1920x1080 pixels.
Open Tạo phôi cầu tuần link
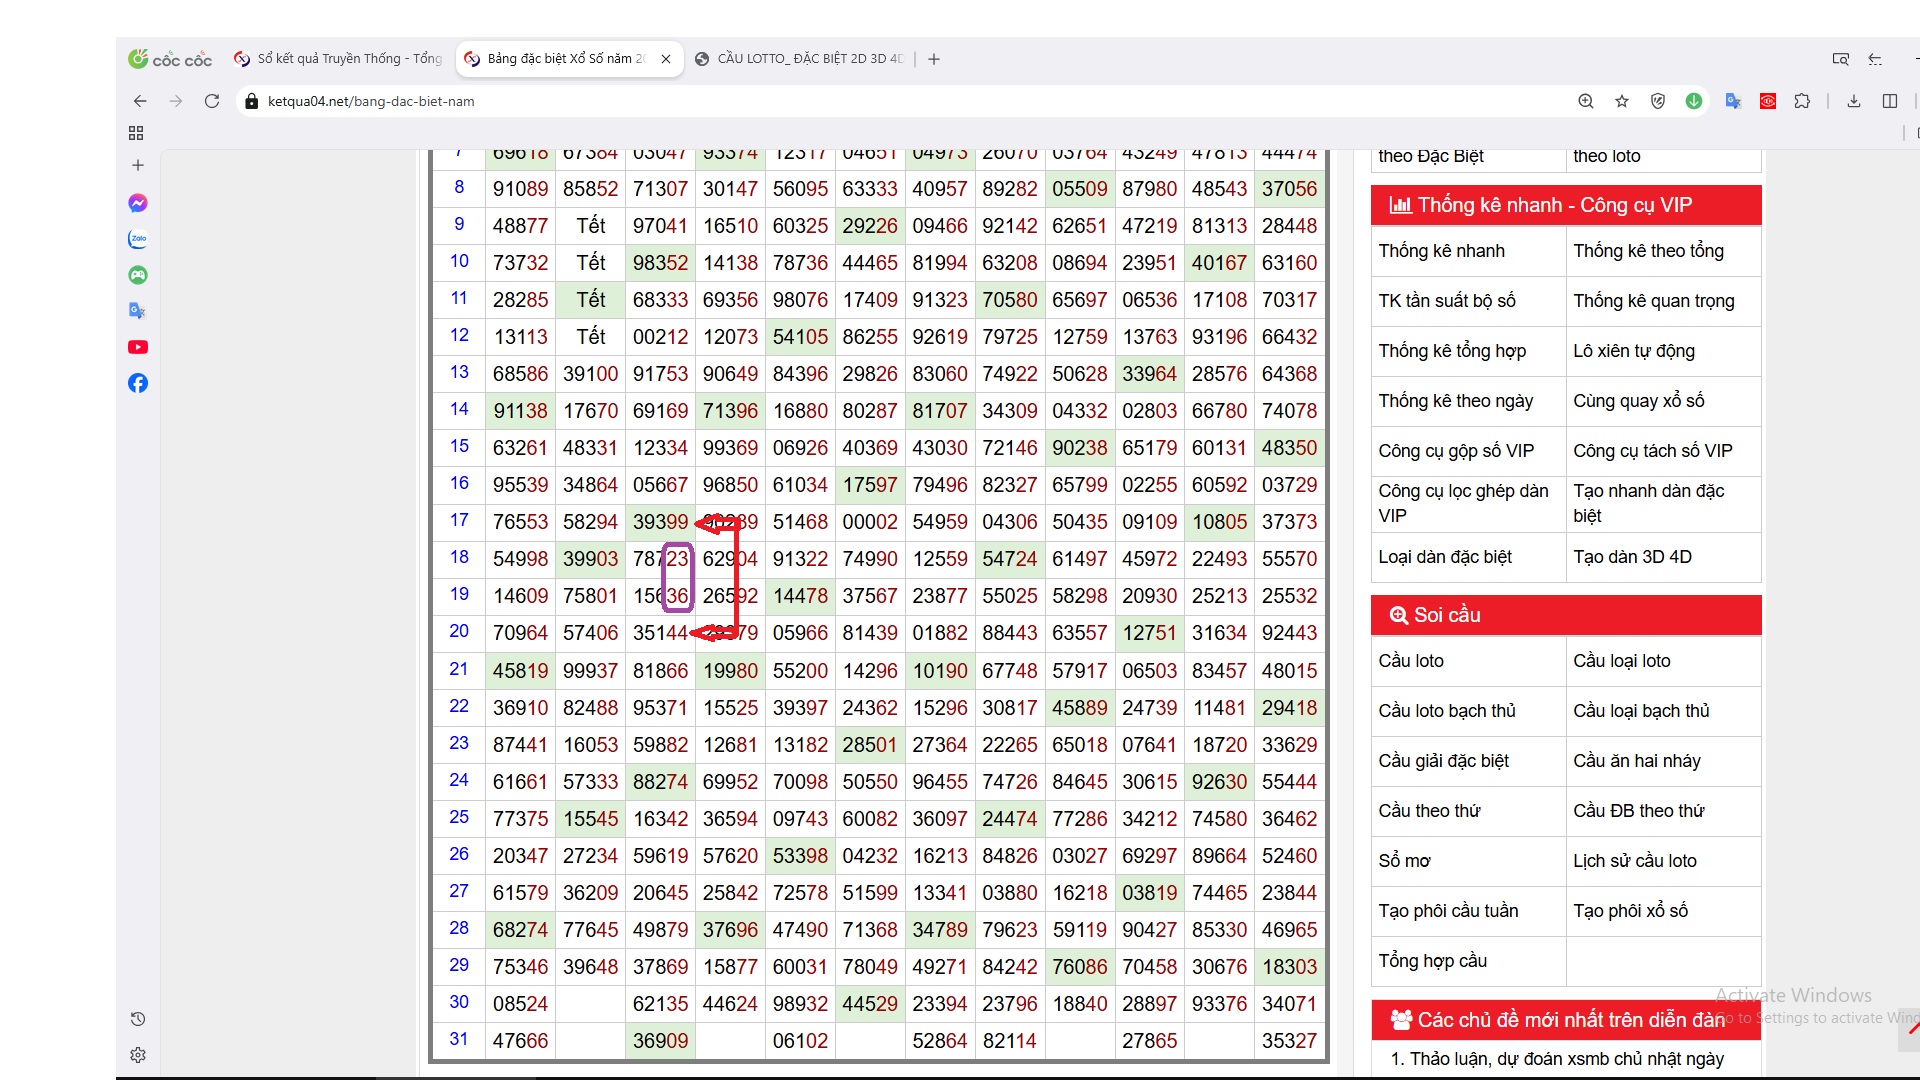[x=1448, y=911]
